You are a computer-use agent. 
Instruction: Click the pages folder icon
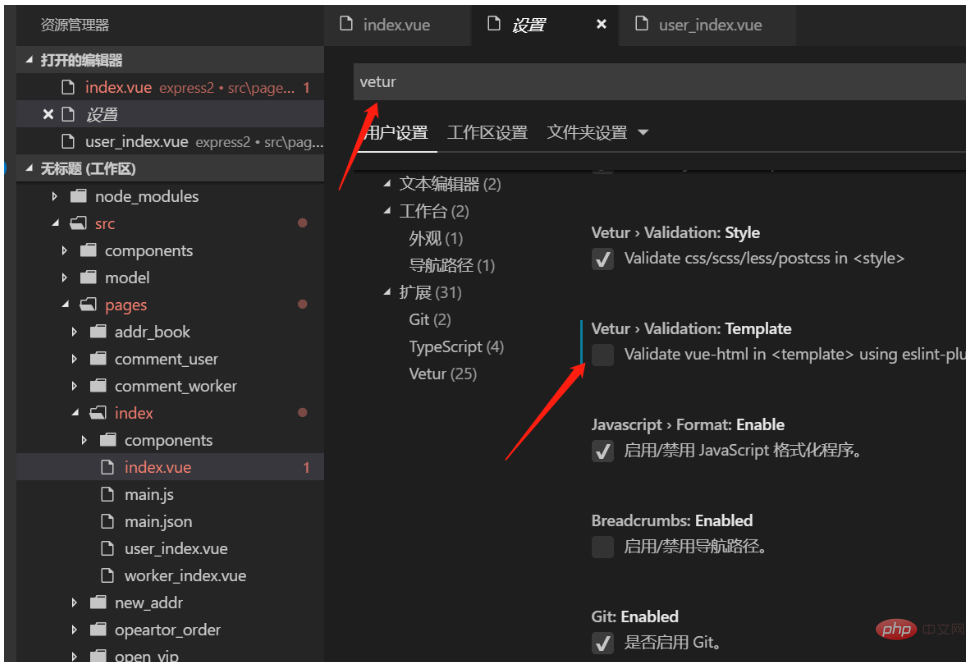tap(88, 305)
